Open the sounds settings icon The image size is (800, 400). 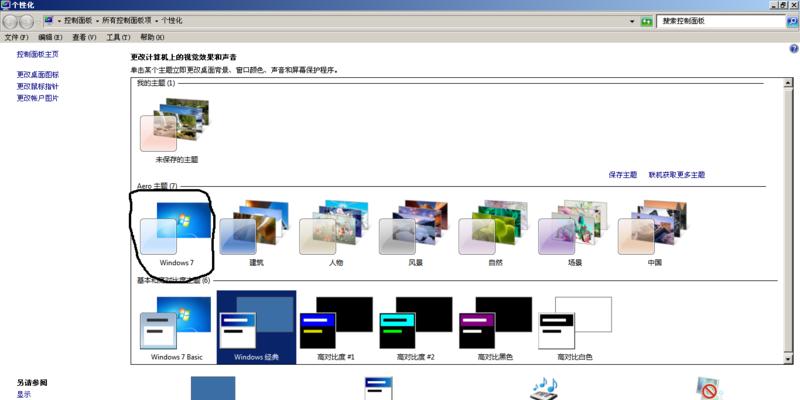tap(544, 388)
